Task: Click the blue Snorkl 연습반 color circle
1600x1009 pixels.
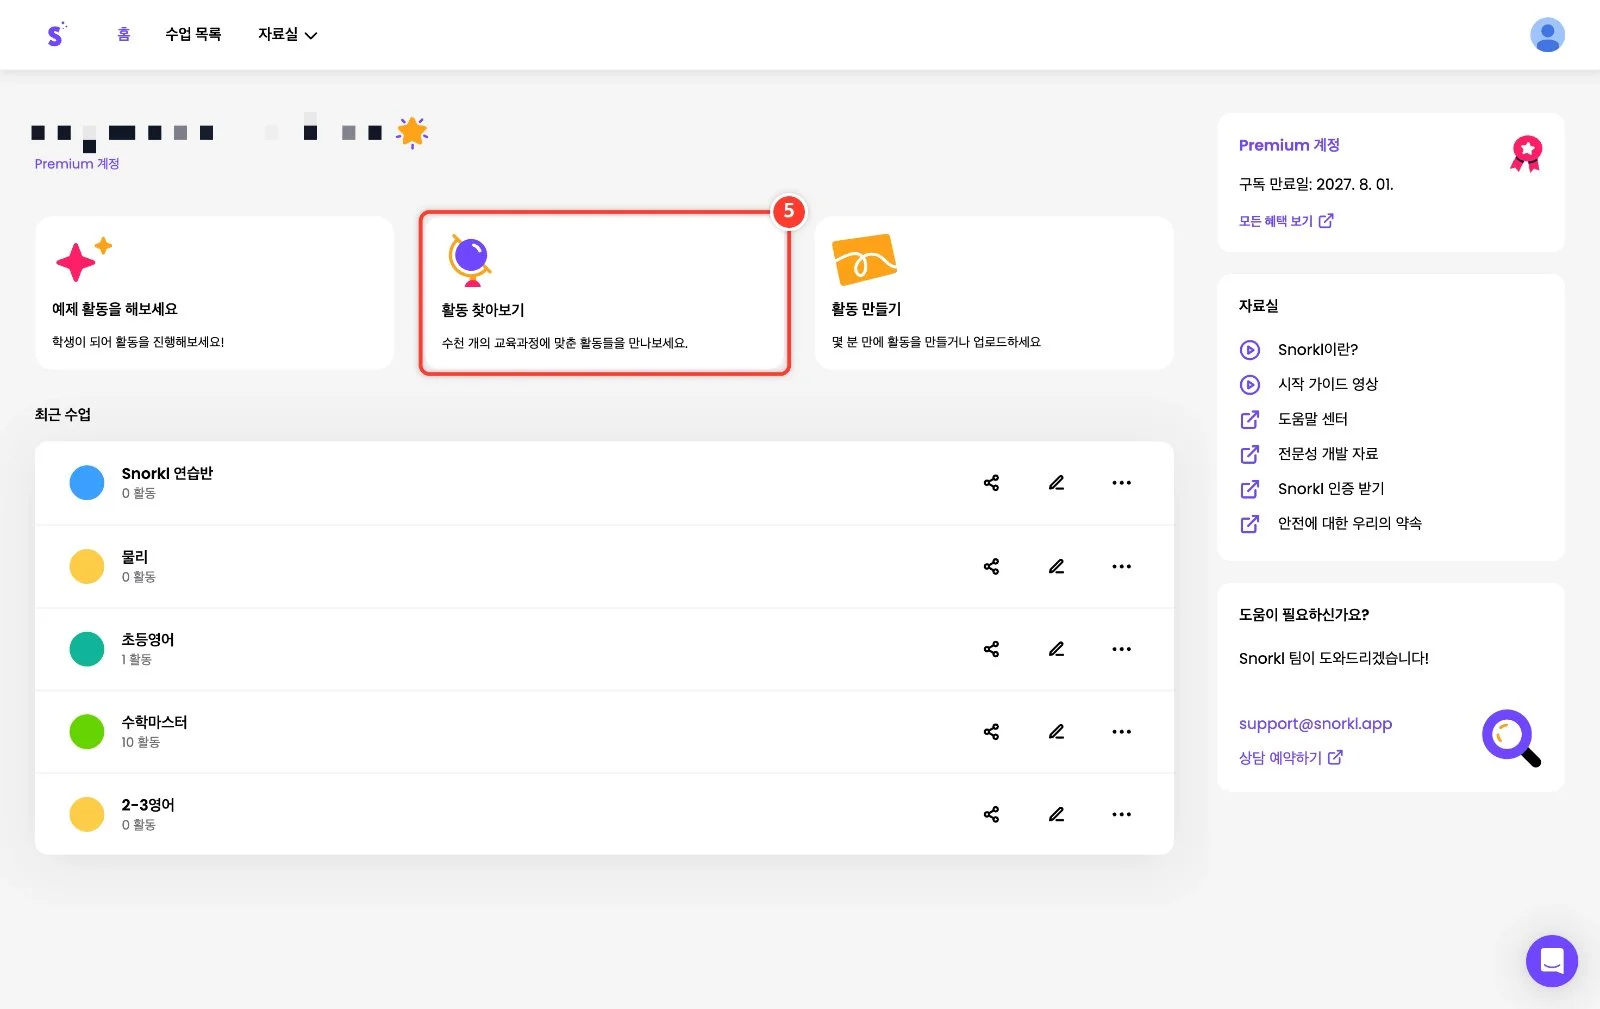Action: coord(87,482)
